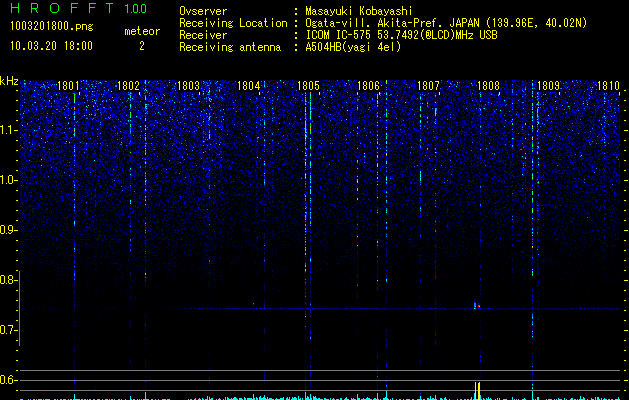This screenshot has height=400, width=629.
Task: Click the yellow signal peak at bottom near 1808
Action: (x=477, y=390)
